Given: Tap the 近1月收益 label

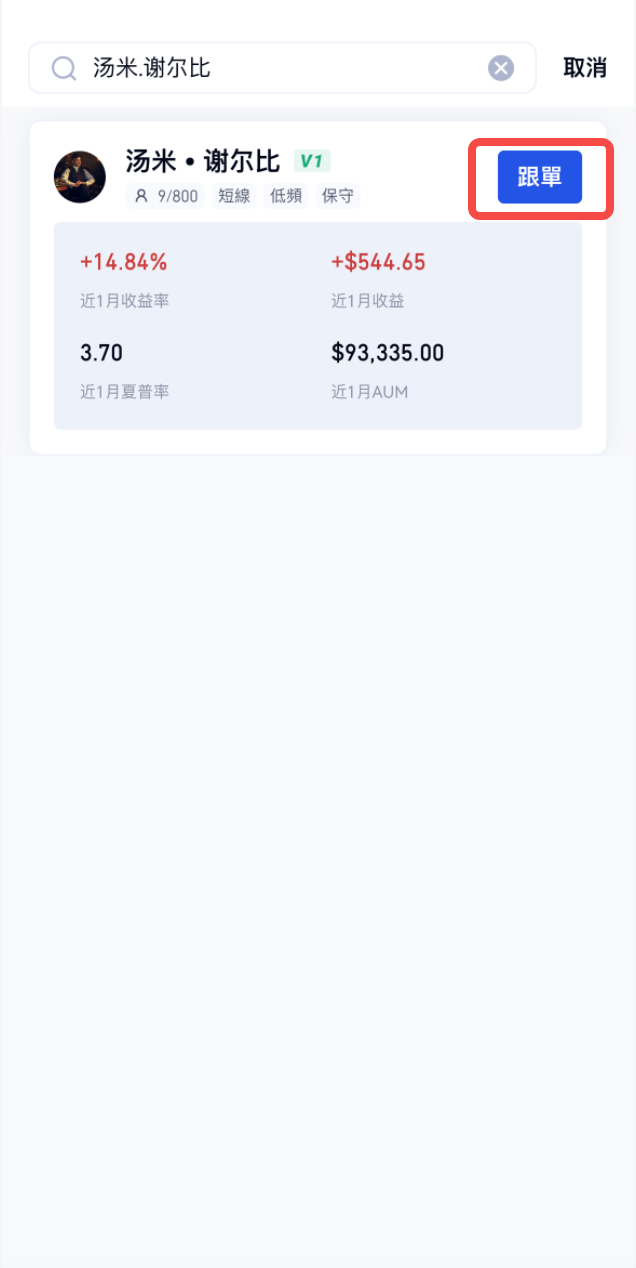Looking at the screenshot, I should 367,300.
